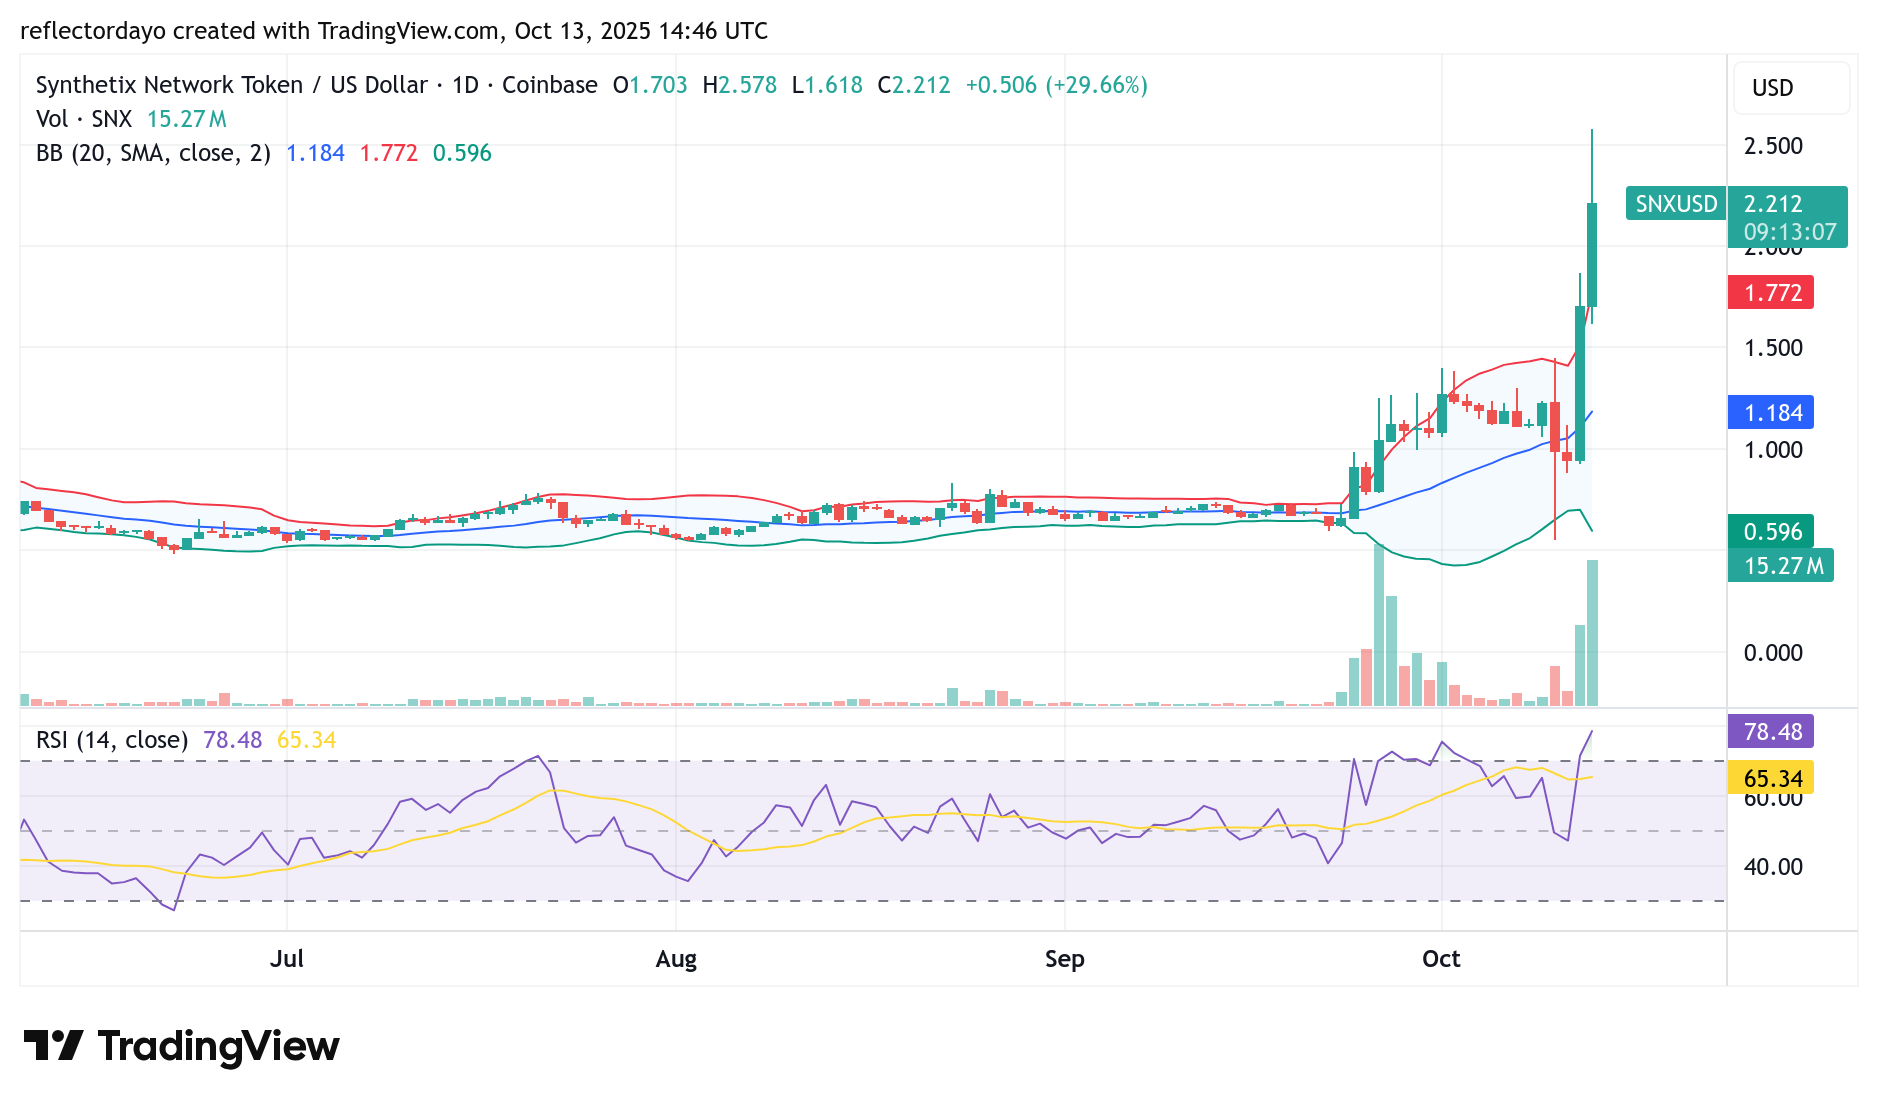
Task: Click the RSI legend value 78.48
Action: click(x=232, y=740)
